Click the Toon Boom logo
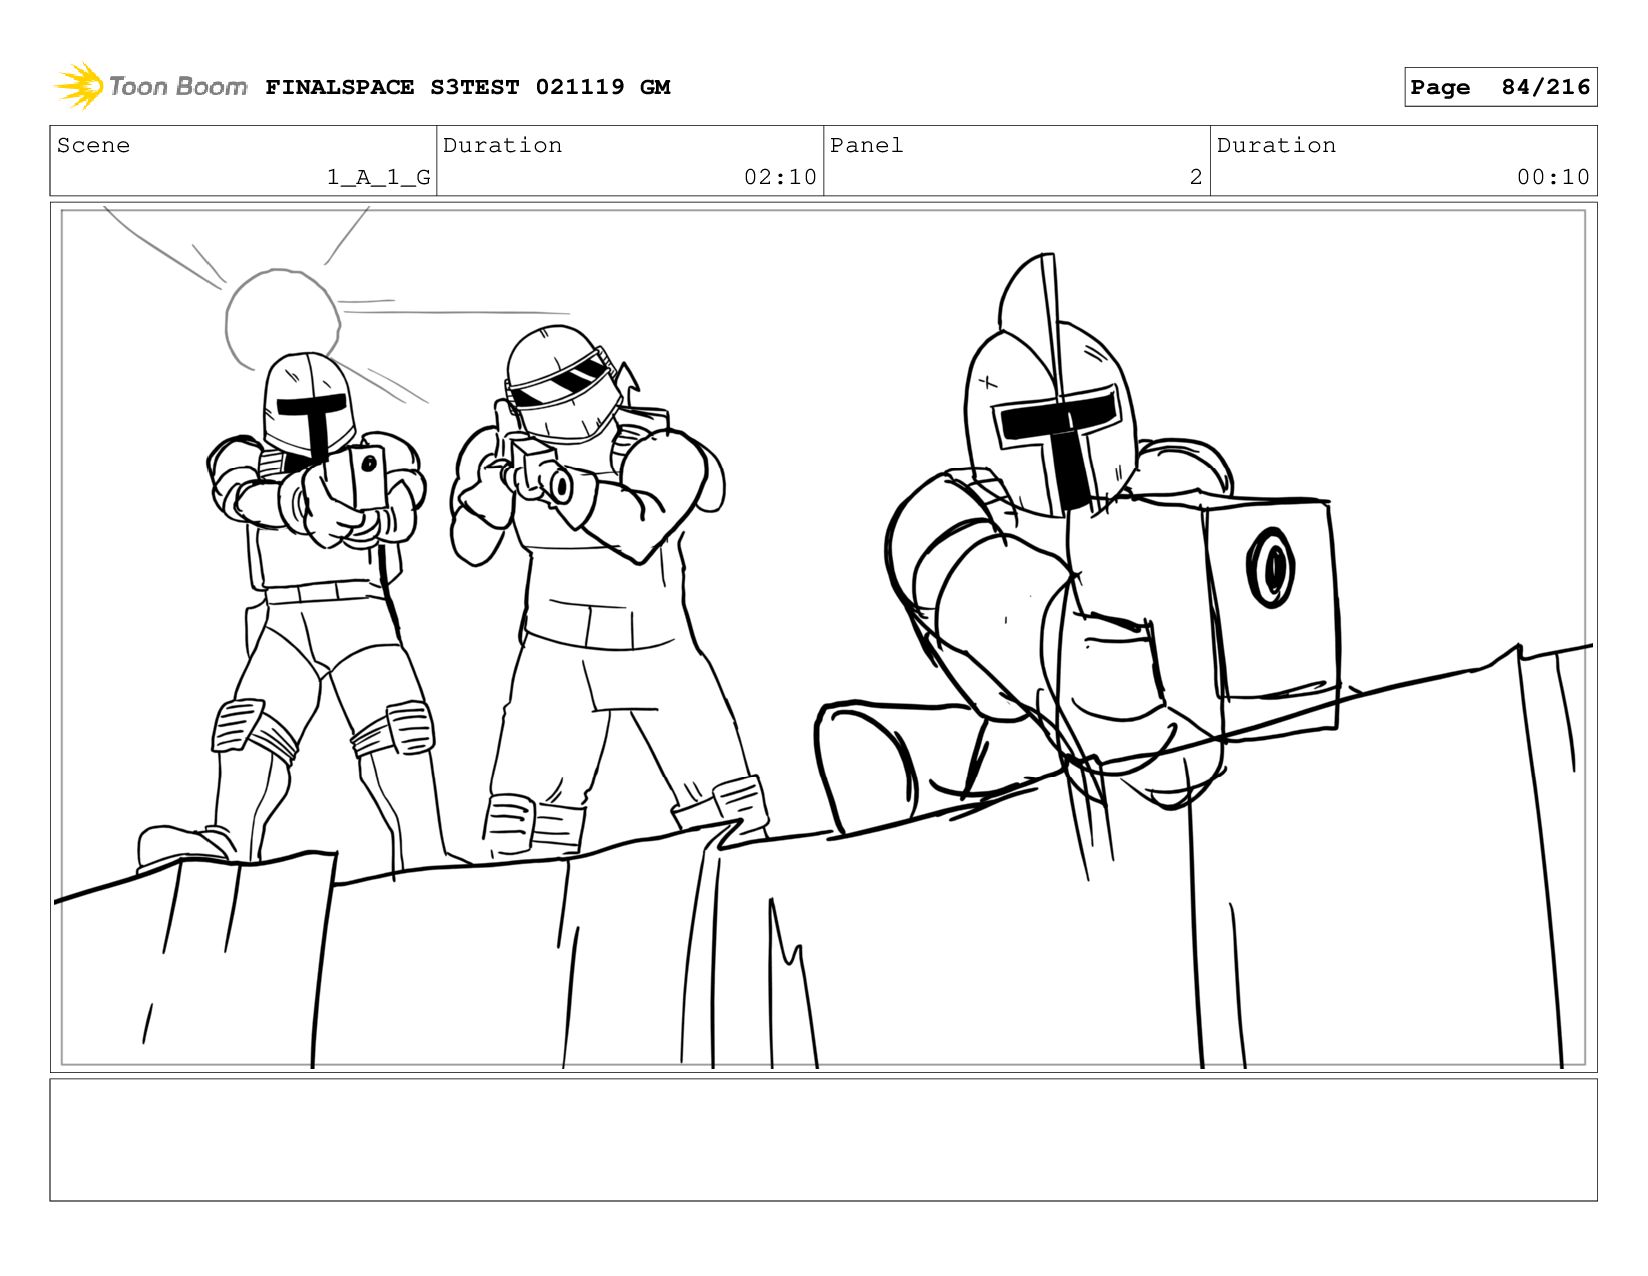 (x=151, y=86)
